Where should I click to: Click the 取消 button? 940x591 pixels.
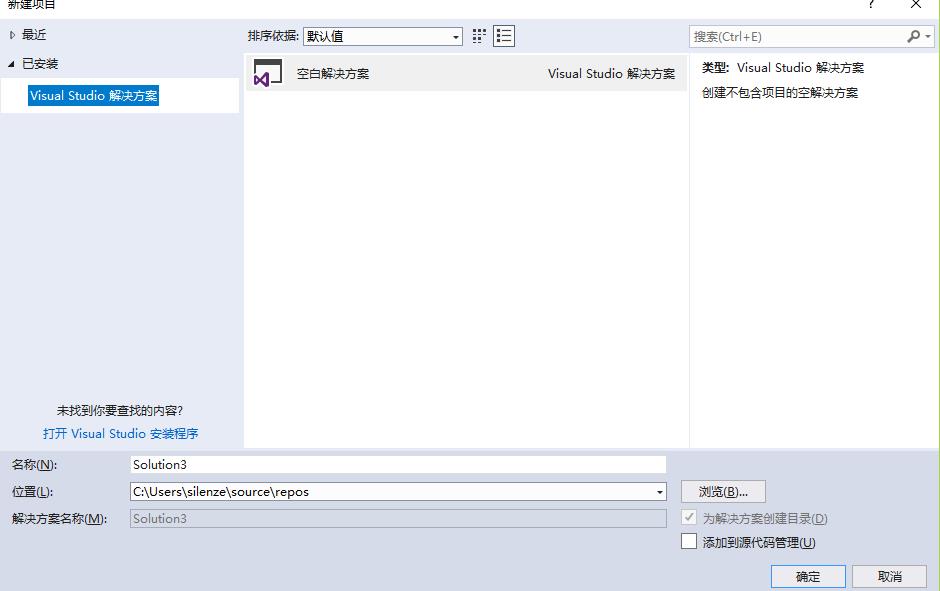pyautogui.click(x=890, y=577)
